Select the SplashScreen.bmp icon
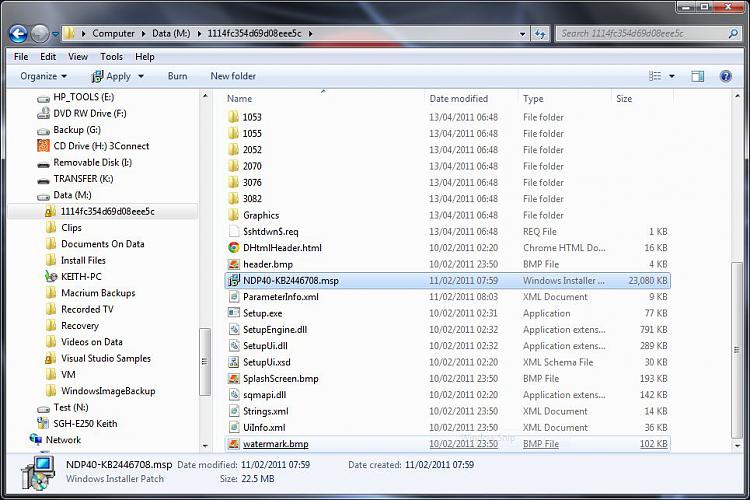The width and height of the screenshot is (750, 500). click(233, 378)
